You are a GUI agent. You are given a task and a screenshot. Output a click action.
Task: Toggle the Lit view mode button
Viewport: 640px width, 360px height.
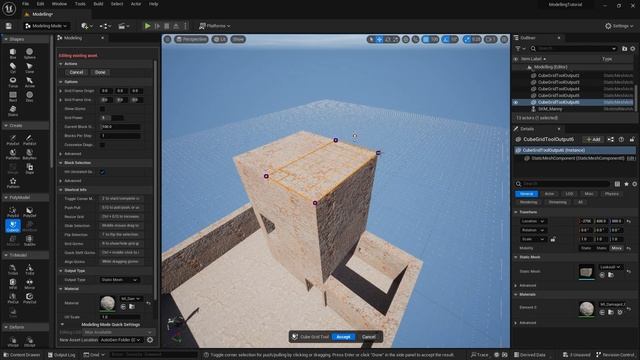(220, 39)
